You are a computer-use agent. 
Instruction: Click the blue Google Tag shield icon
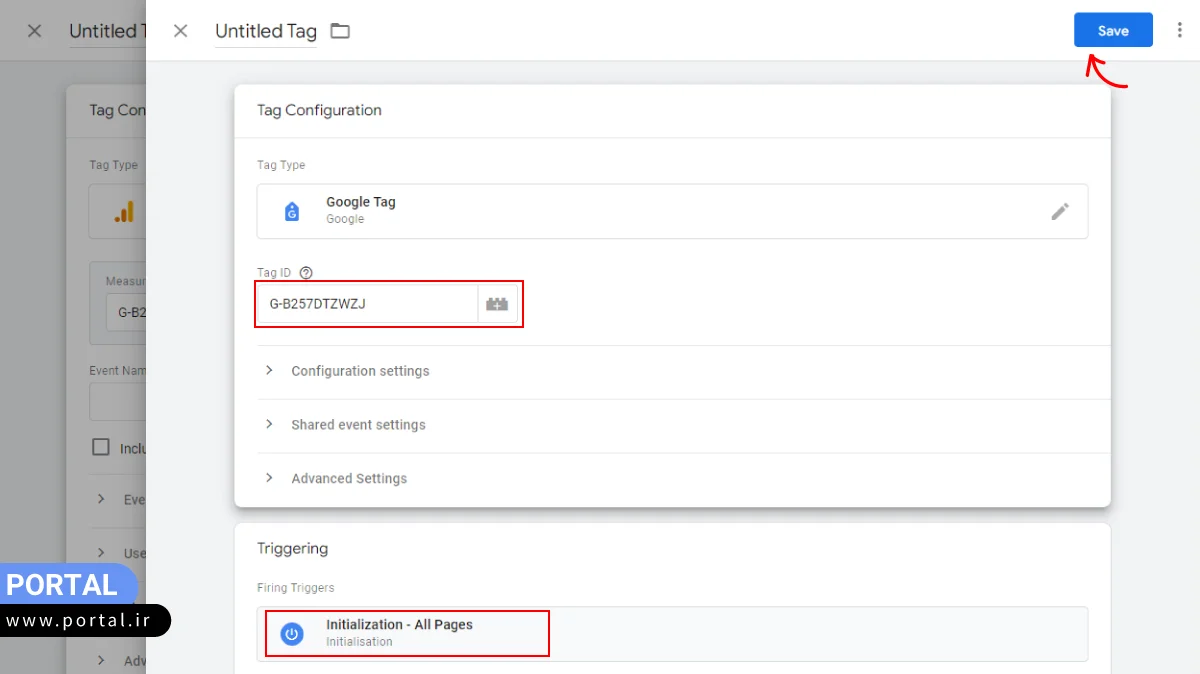coord(292,211)
